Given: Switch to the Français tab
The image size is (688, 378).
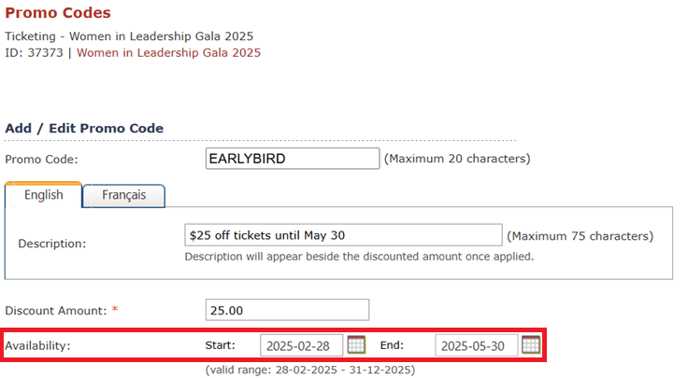Looking at the screenshot, I should [124, 195].
